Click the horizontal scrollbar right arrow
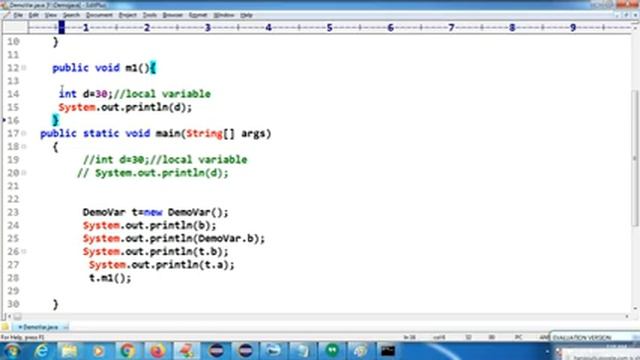The height and width of the screenshot is (360, 640). pyautogui.click(x=627, y=316)
